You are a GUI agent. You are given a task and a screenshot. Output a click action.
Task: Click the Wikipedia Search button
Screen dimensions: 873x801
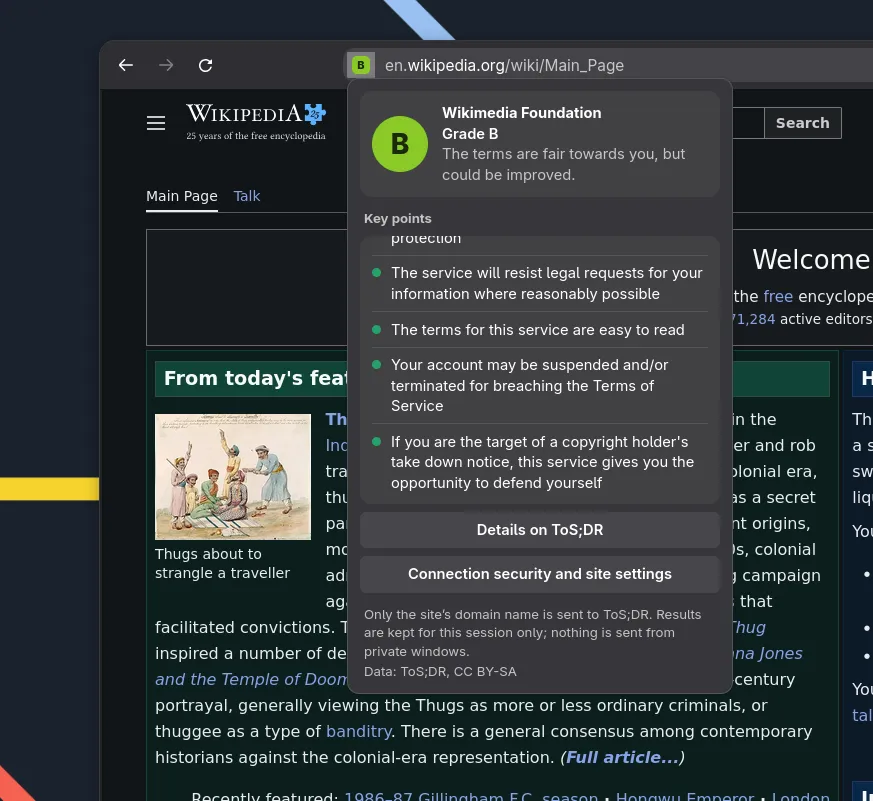tap(802, 123)
